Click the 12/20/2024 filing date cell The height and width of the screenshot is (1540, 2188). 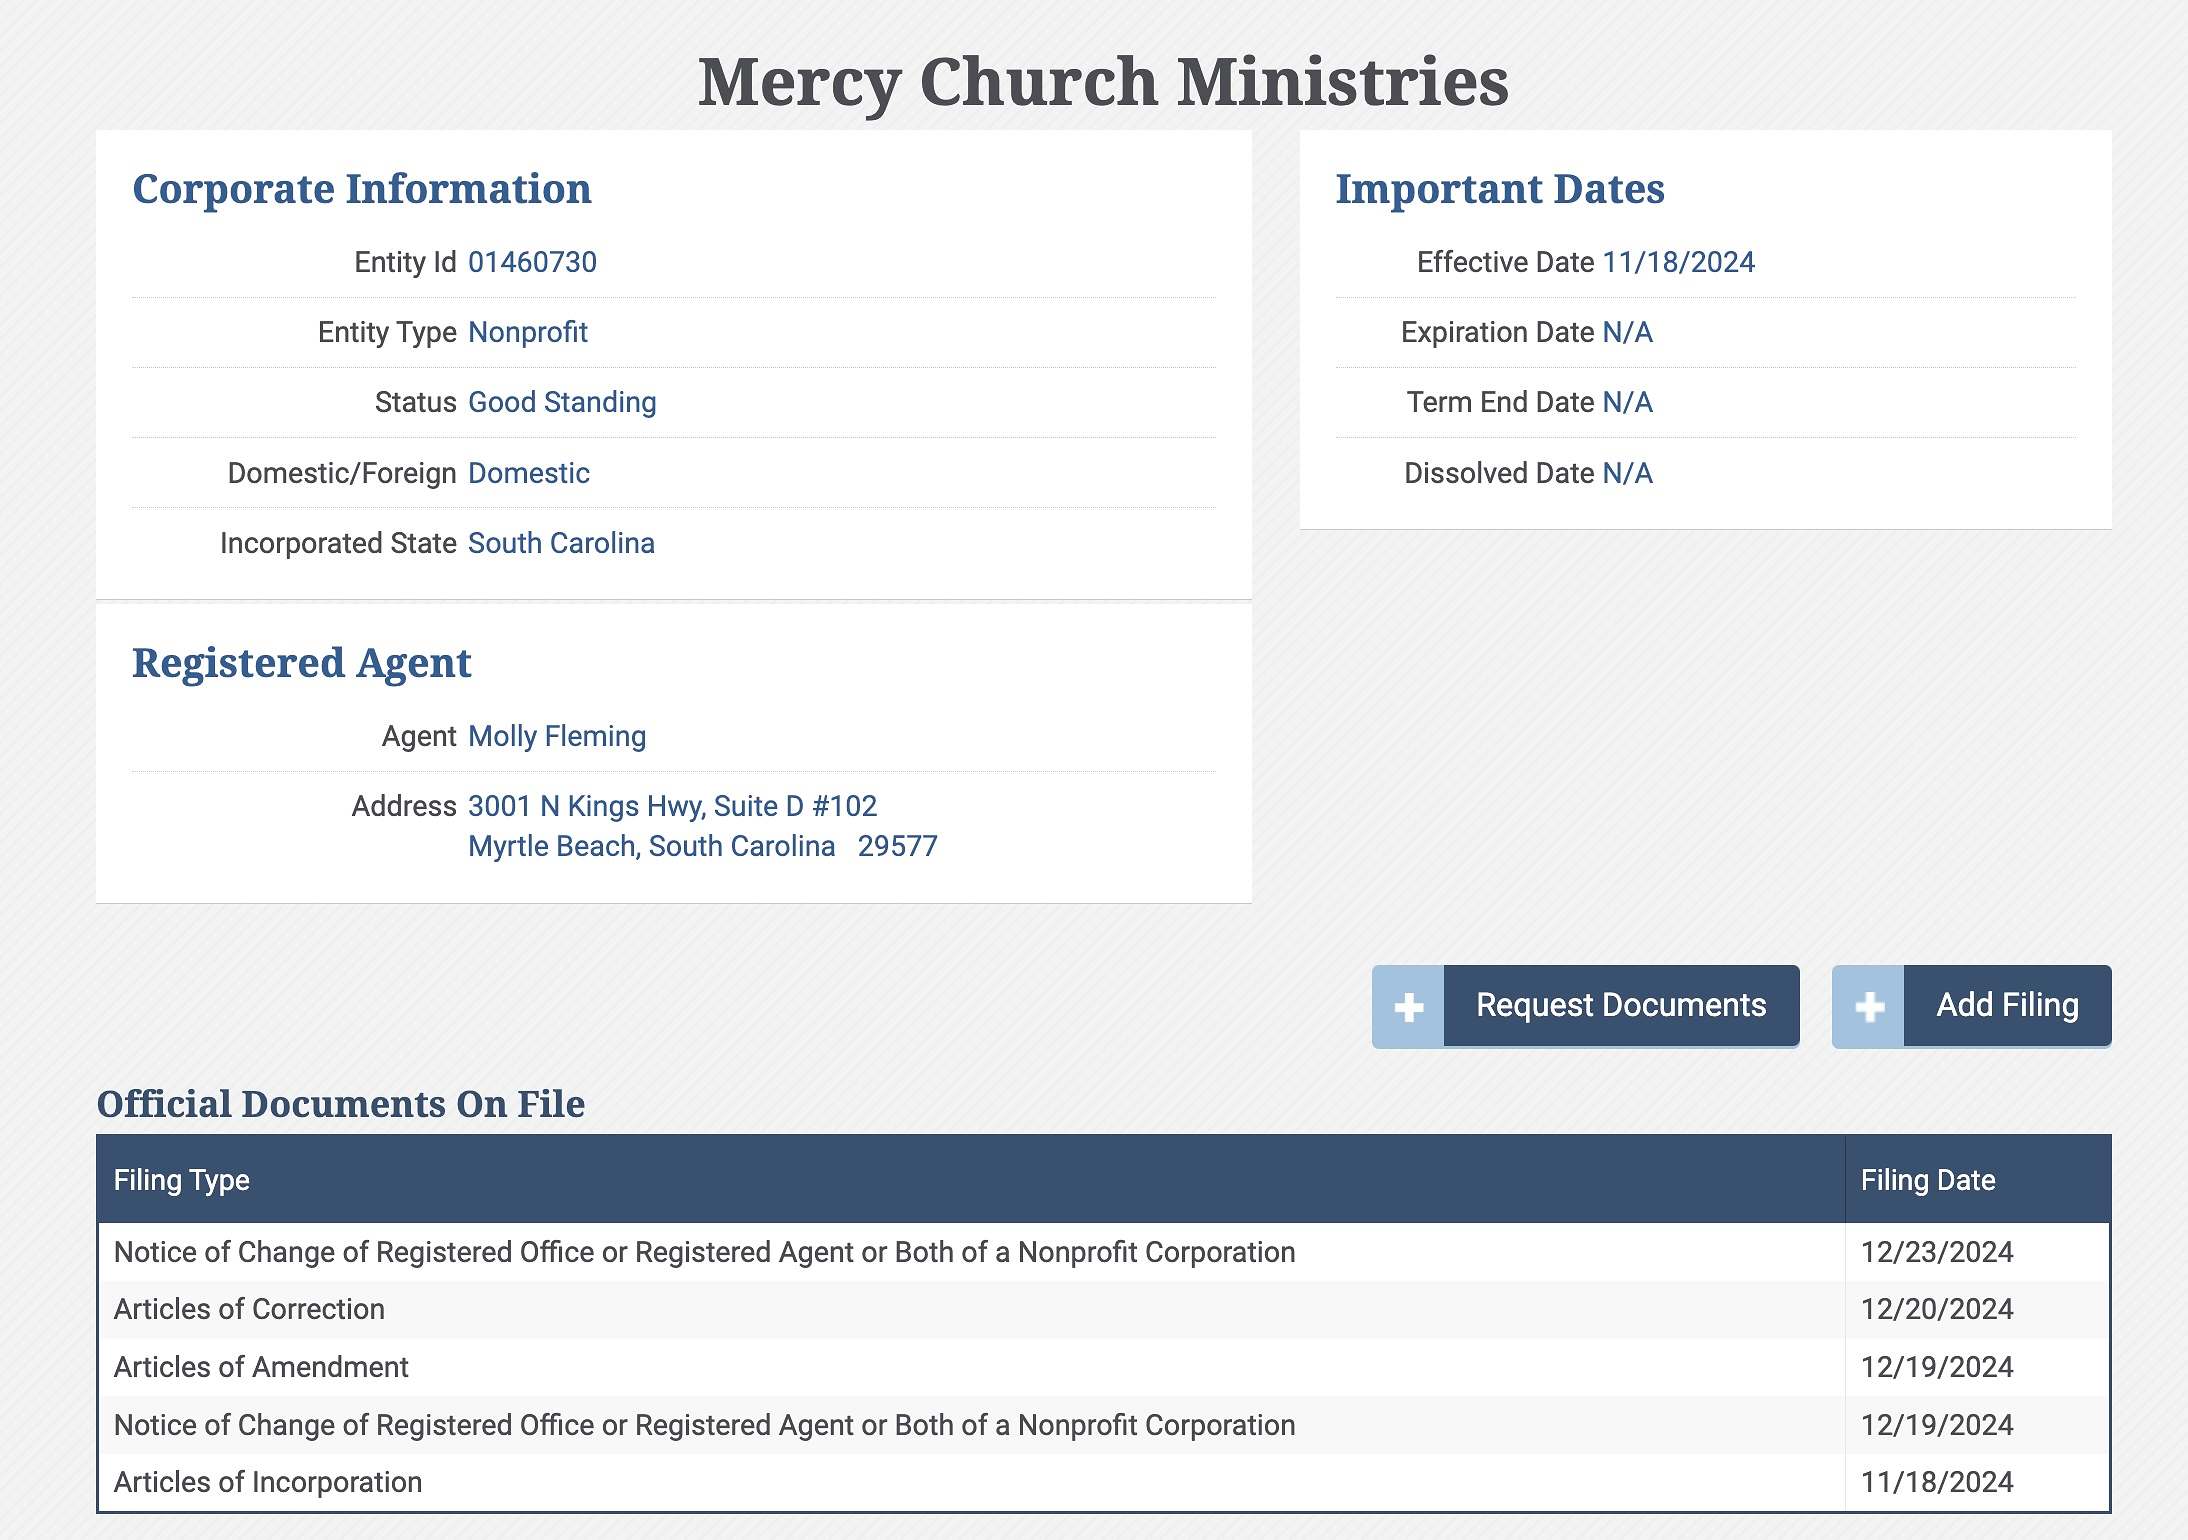click(x=1936, y=1309)
